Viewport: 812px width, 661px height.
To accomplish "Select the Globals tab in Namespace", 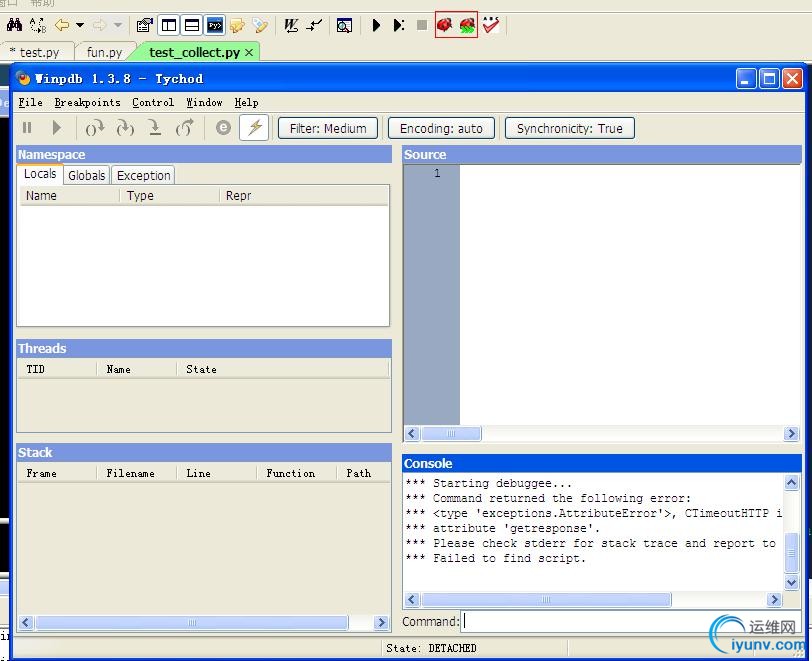I will [86, 176].
